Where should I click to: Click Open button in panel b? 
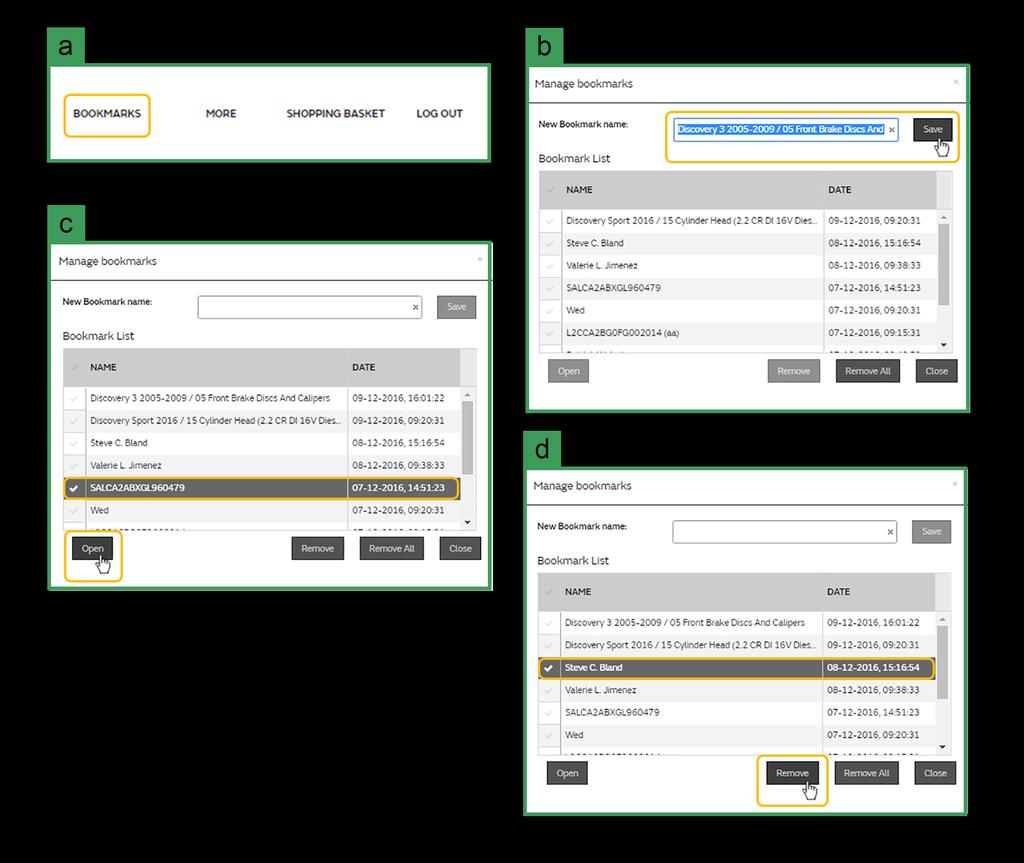pyautogui.click(x=568, y=371)
